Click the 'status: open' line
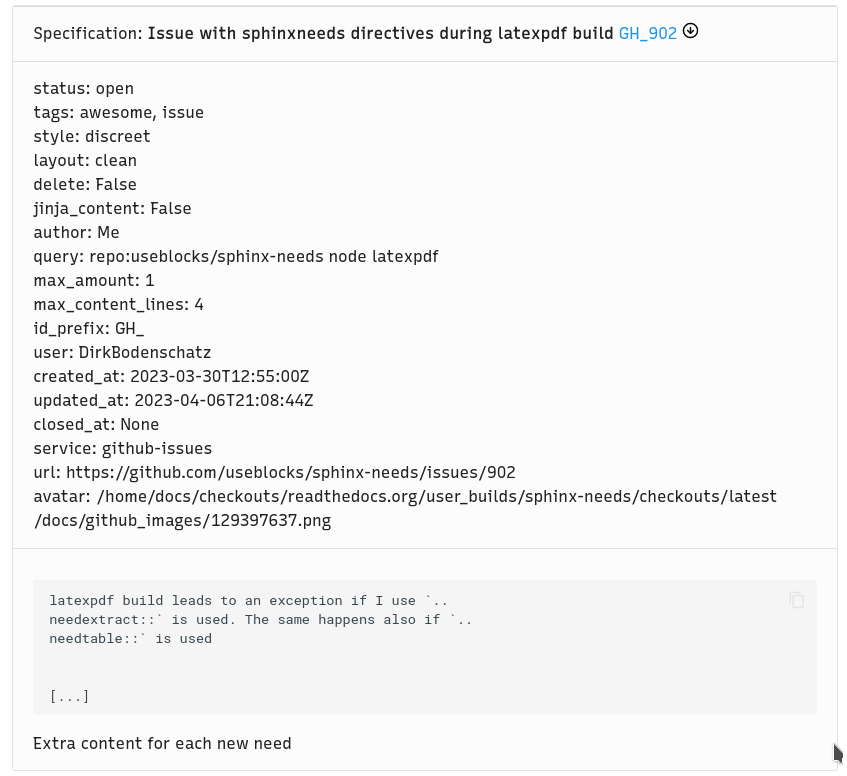The image size is (847, 776). tap(83, 89)
